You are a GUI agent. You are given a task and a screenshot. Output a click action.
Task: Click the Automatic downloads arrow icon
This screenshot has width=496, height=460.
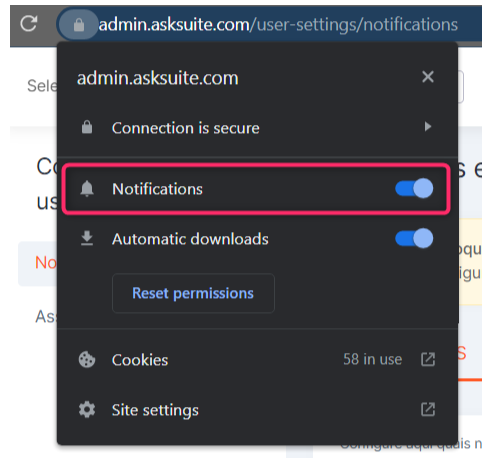pyautogui.click(x=87, y=238)
